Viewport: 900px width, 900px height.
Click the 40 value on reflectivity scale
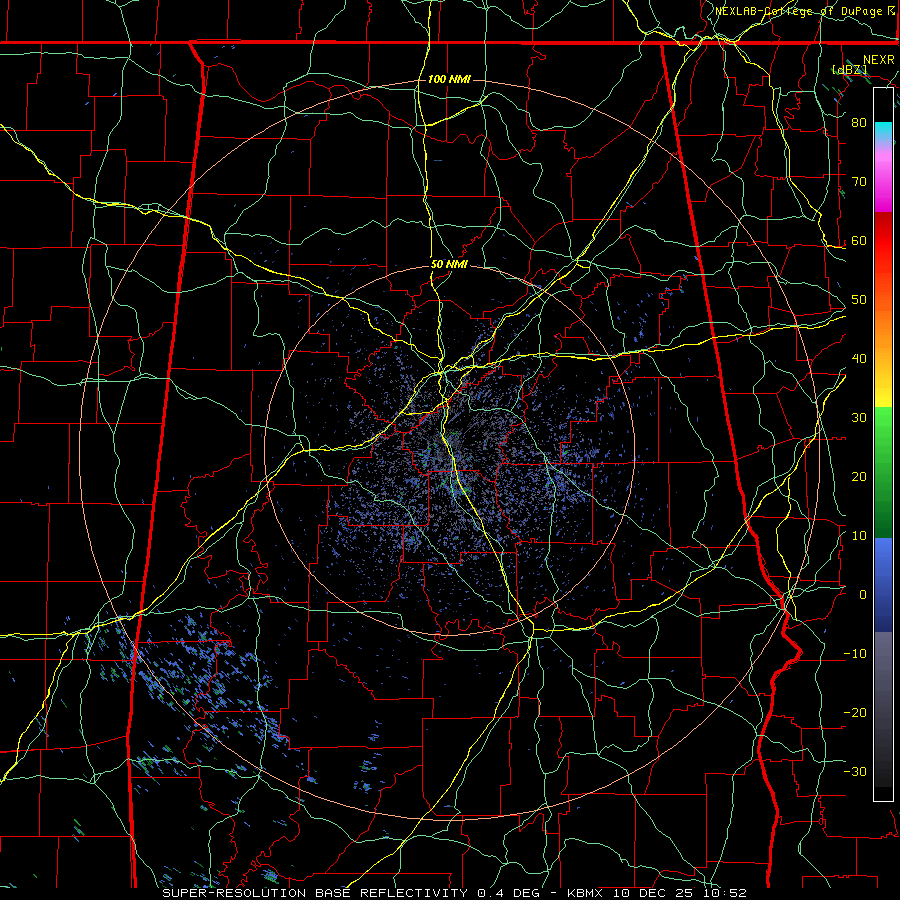point(859,359)
